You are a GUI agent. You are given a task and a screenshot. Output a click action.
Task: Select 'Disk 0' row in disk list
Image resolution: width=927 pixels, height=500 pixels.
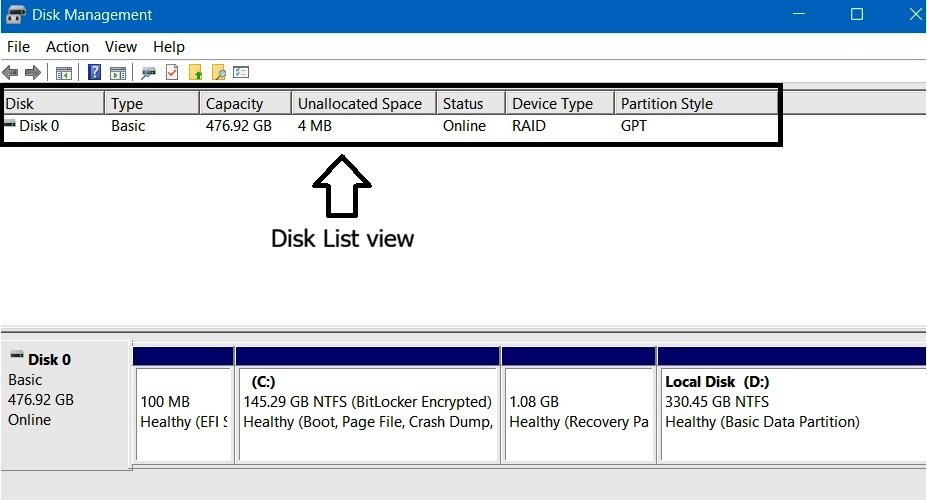tap(391, 126)
